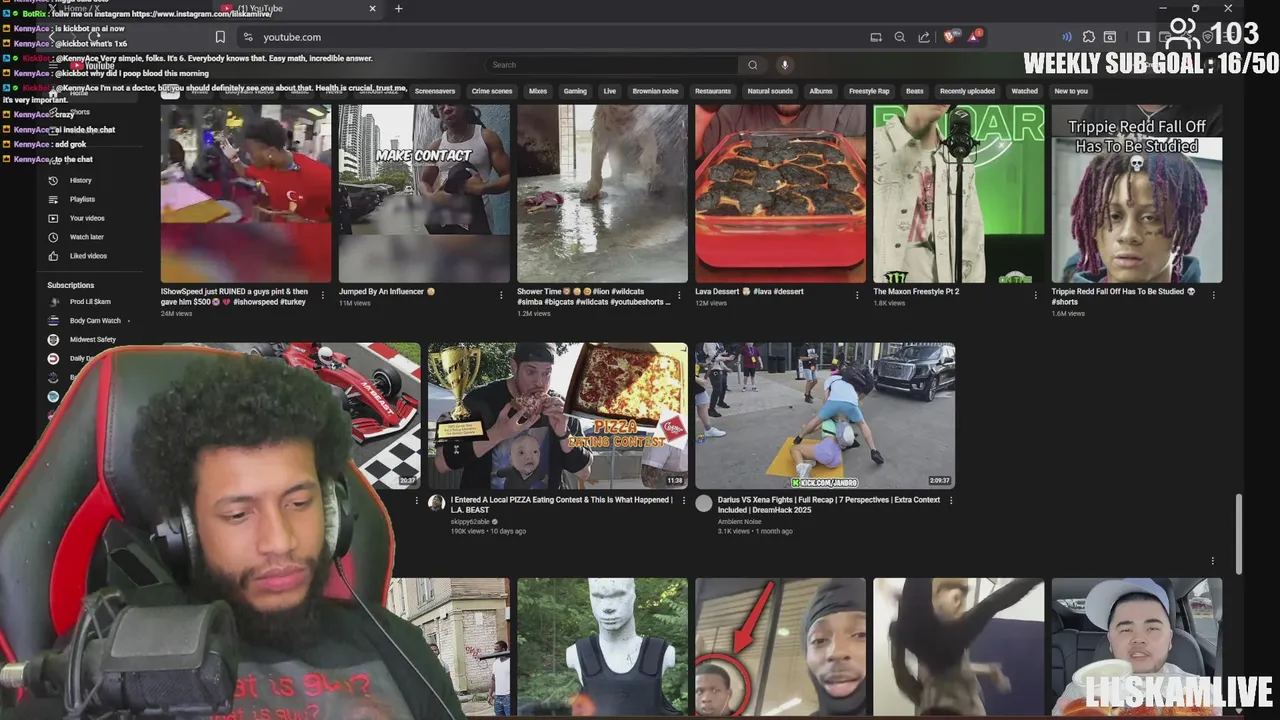Screen dimensions: 1280x720
Task: Open Ambient Noise channel link
Action: [x=739, y=521]
